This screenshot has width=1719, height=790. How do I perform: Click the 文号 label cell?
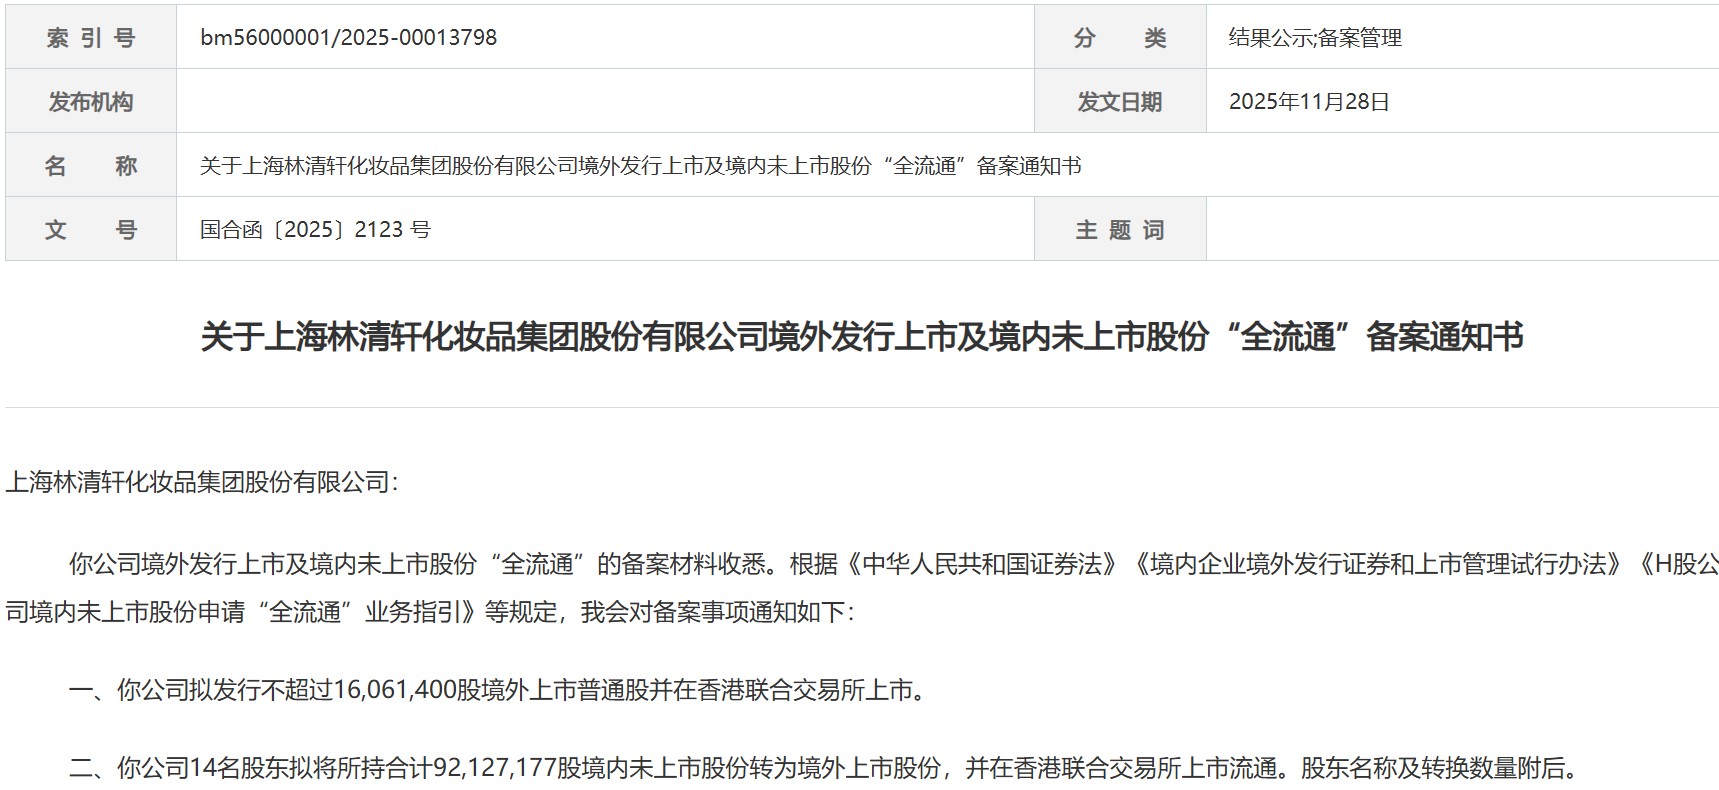coord(91,229)
